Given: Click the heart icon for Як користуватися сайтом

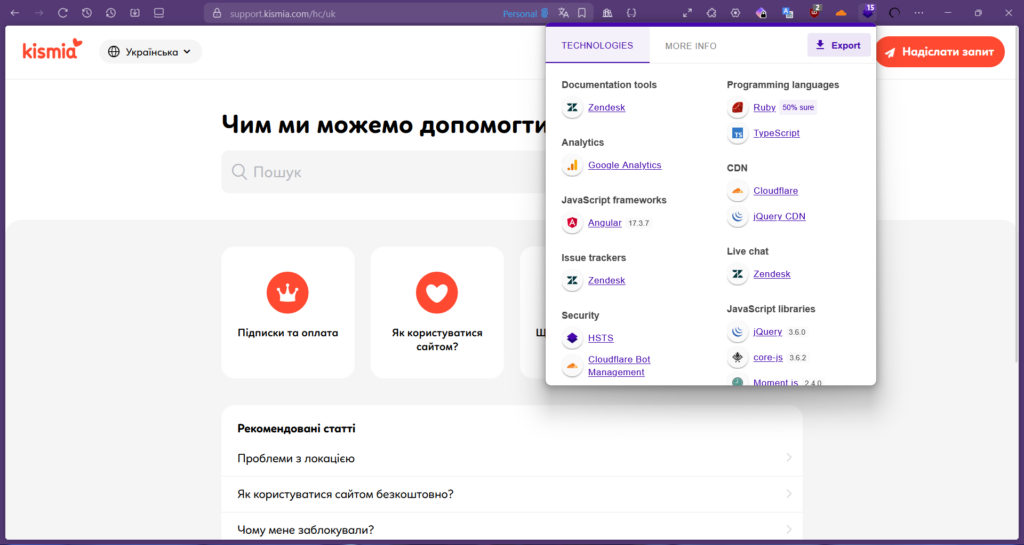Looking at the screenshot, I should [436, 293].
